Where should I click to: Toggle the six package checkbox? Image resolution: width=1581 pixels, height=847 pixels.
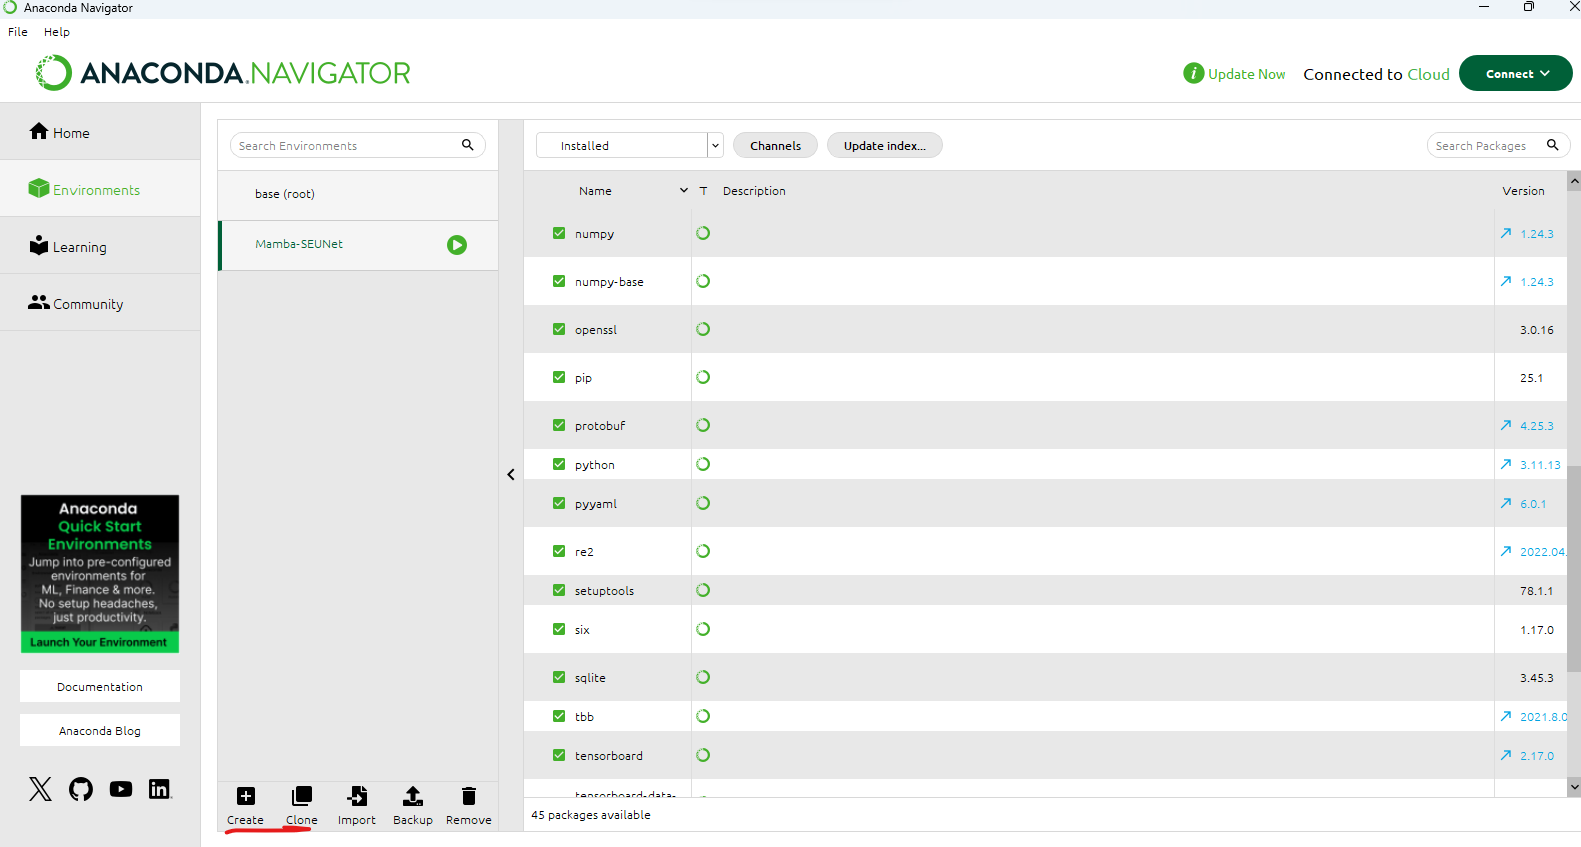559,629
